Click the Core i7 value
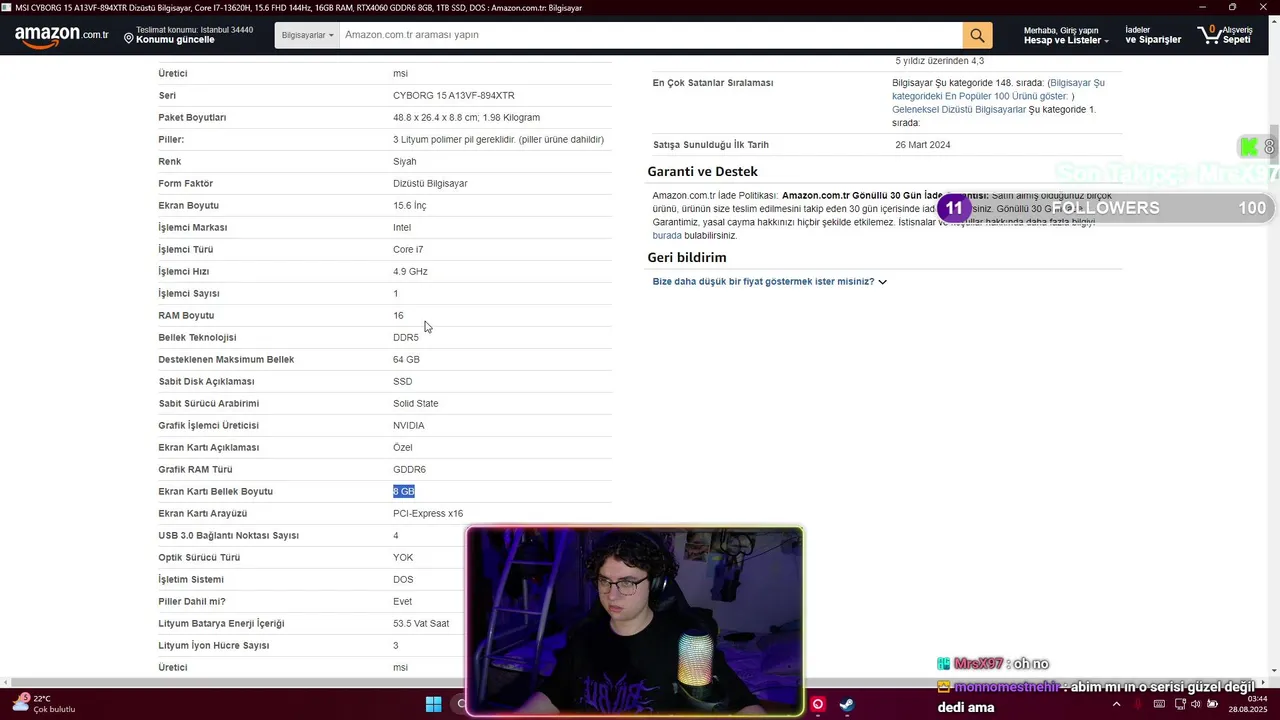This screenshot has height=720, width=1280. 408,250
